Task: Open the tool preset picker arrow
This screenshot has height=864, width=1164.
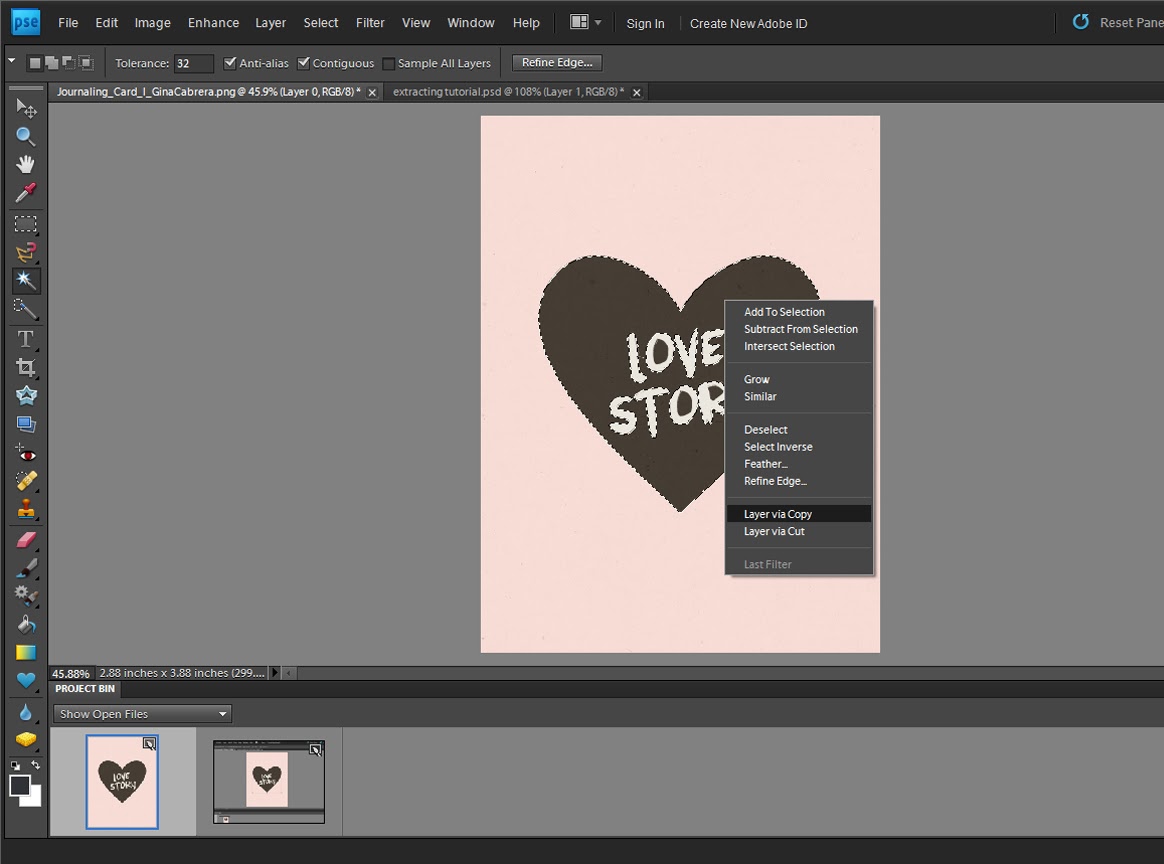Action: pyautogui.click(x=12, y=62)
